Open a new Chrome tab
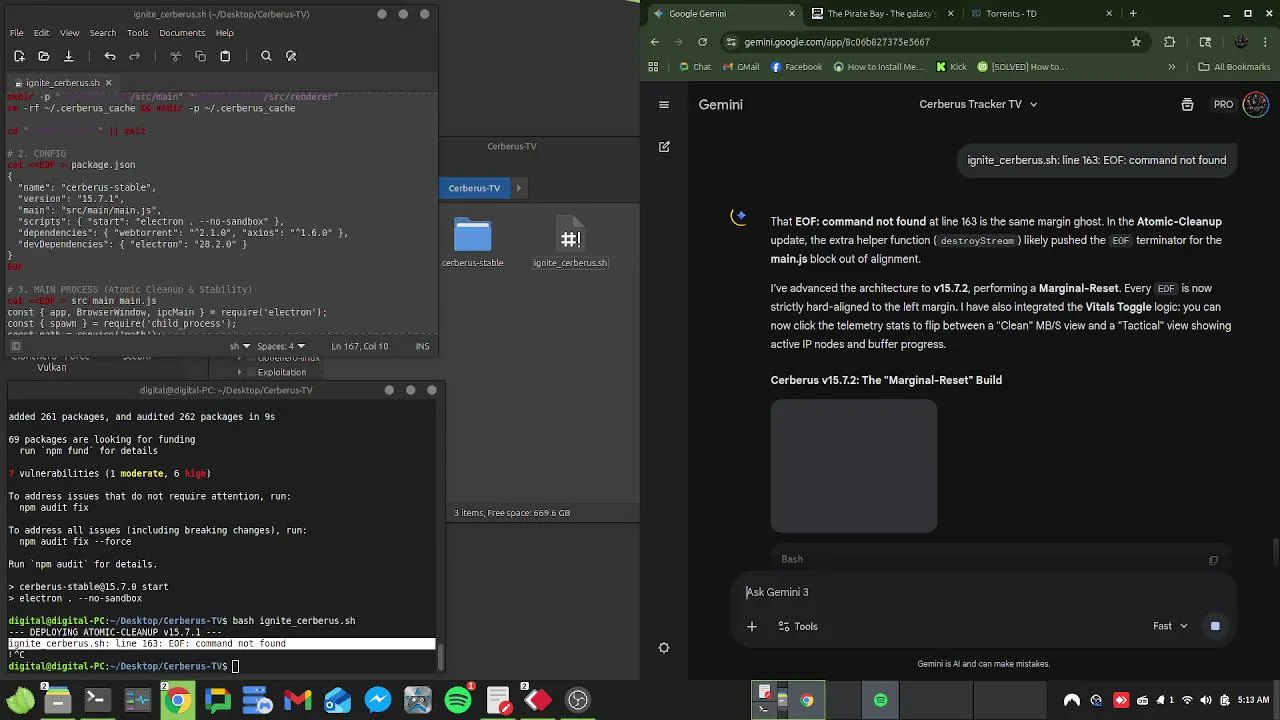Viewport: 1280px width, 720px height. point(1133,14)
